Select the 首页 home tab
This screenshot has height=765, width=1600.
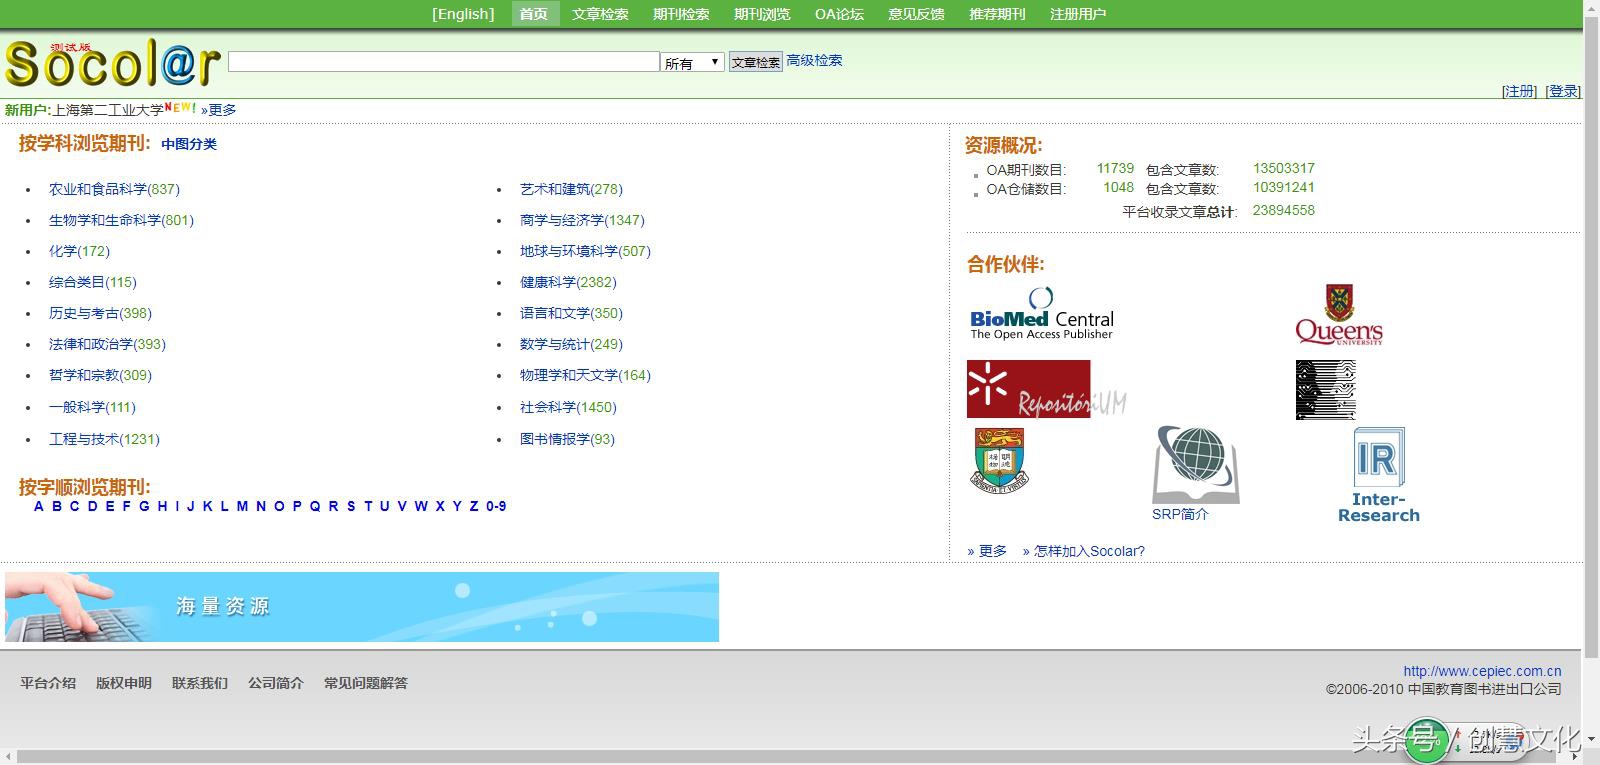(534, 14)
